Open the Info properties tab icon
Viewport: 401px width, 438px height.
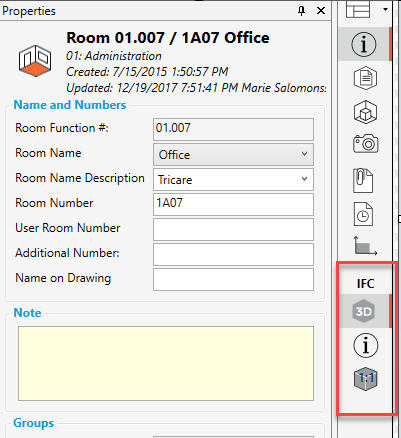[x=364, y=44]
